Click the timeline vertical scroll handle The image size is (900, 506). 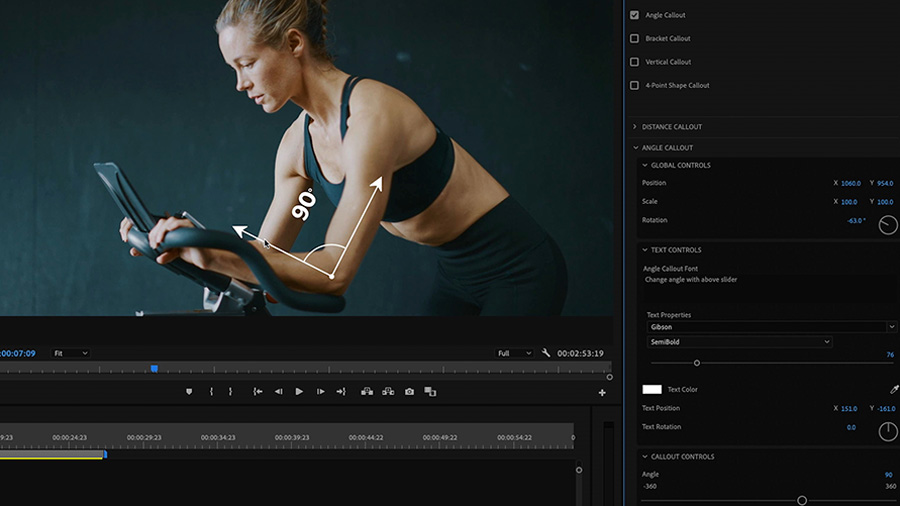tap(579, 470)
